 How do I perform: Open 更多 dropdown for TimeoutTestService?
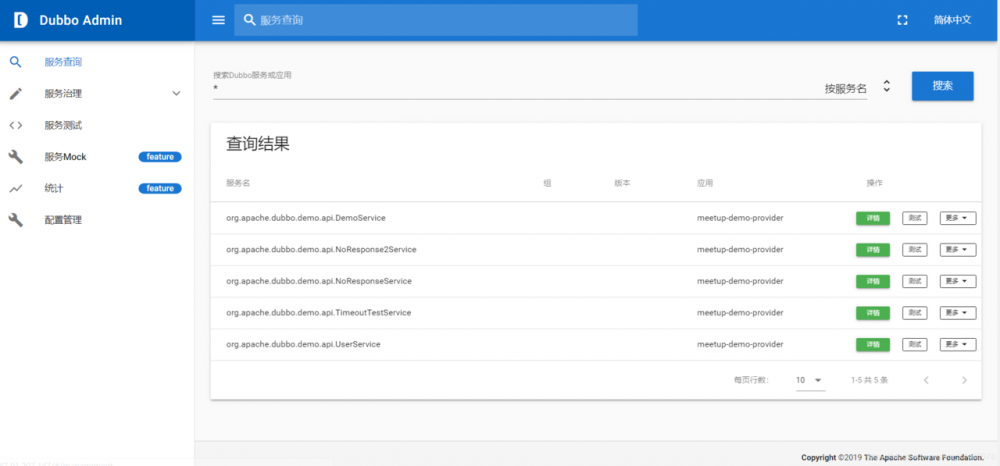click(958, 313)
